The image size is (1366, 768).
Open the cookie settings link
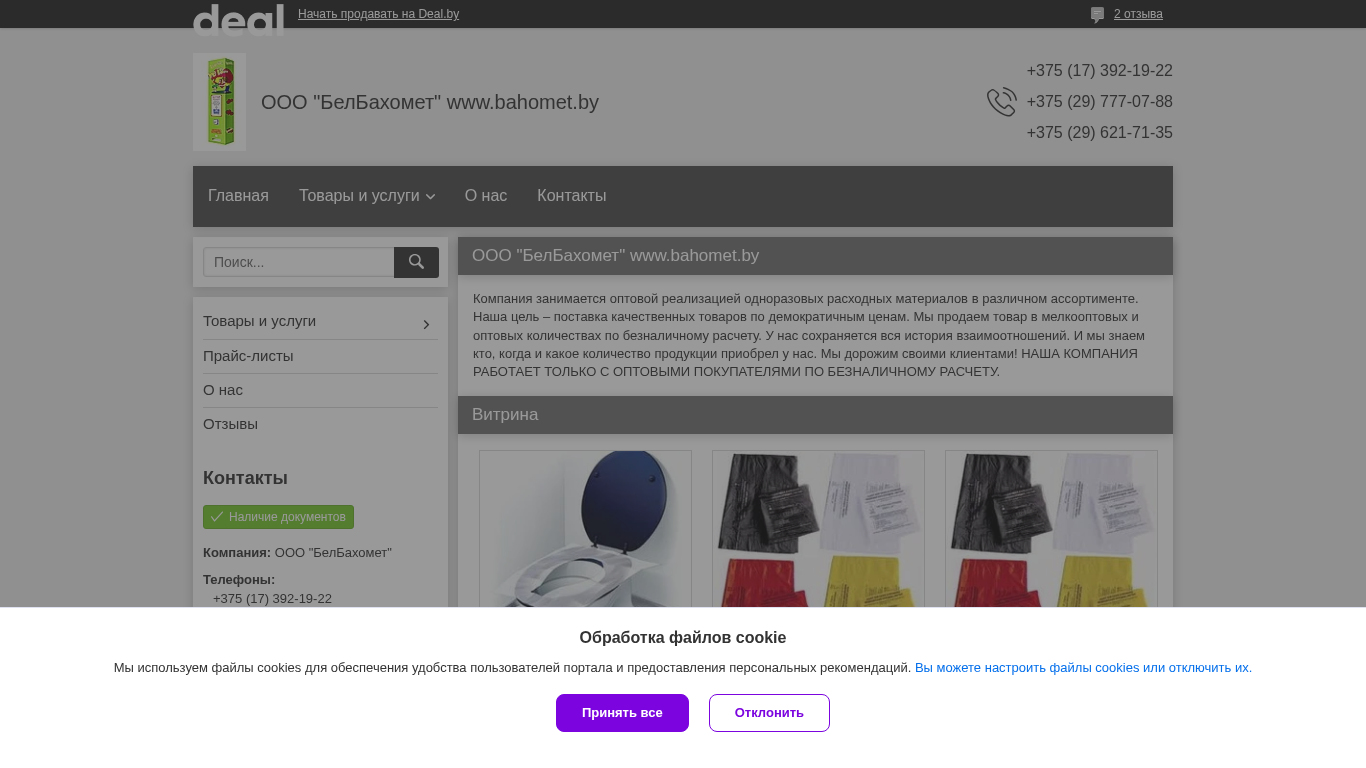(x=1083, y=668)
